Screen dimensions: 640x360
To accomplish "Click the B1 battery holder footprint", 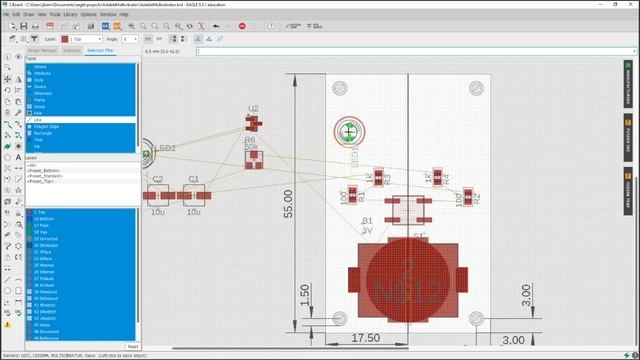I will (408, 279).
